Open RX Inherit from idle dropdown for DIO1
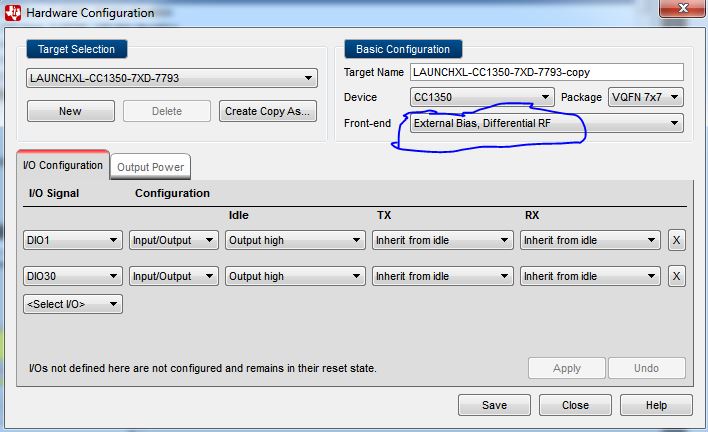 pyautogui.click(x=590, y=240)
